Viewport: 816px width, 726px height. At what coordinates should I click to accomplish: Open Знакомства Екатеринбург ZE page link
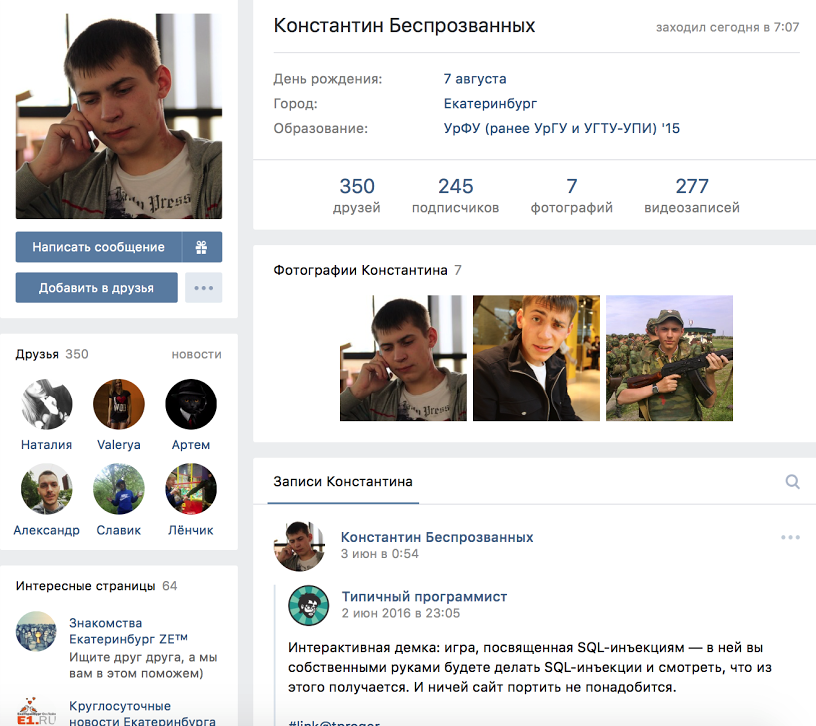(x=128, y=631)
